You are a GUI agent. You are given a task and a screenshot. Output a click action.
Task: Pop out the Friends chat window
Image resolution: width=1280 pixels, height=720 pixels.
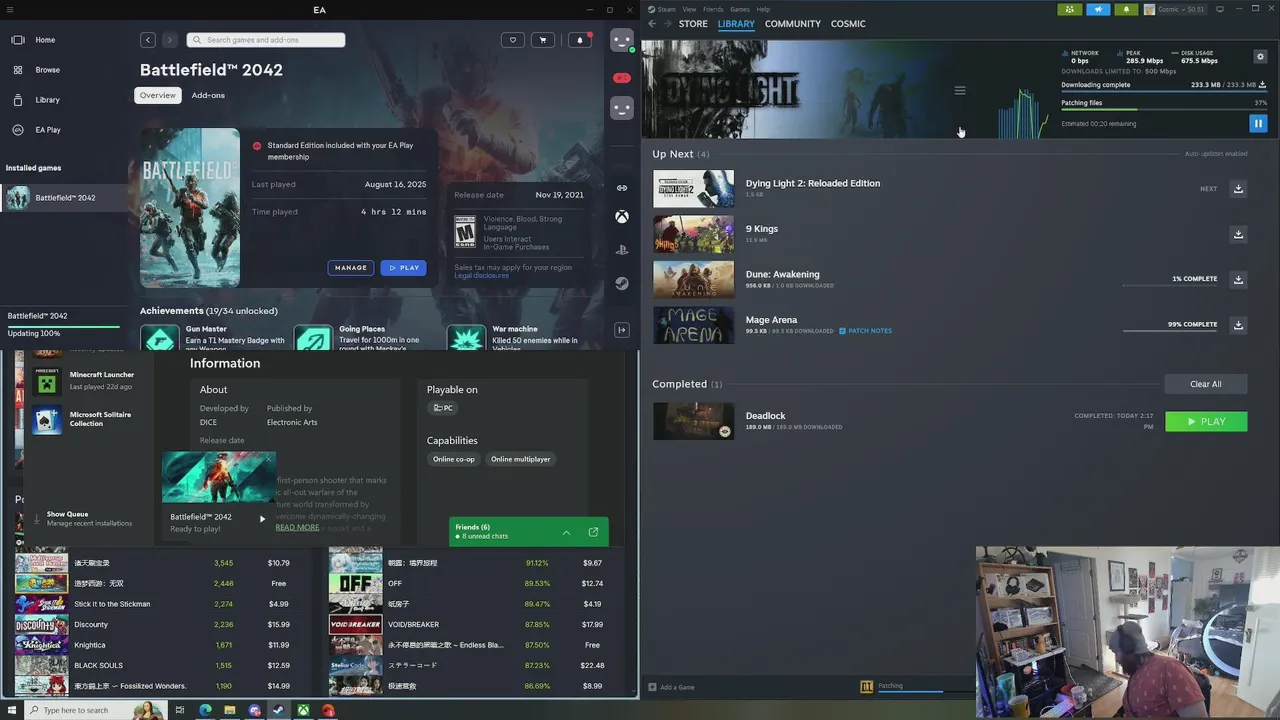click(x=593, y=532)
